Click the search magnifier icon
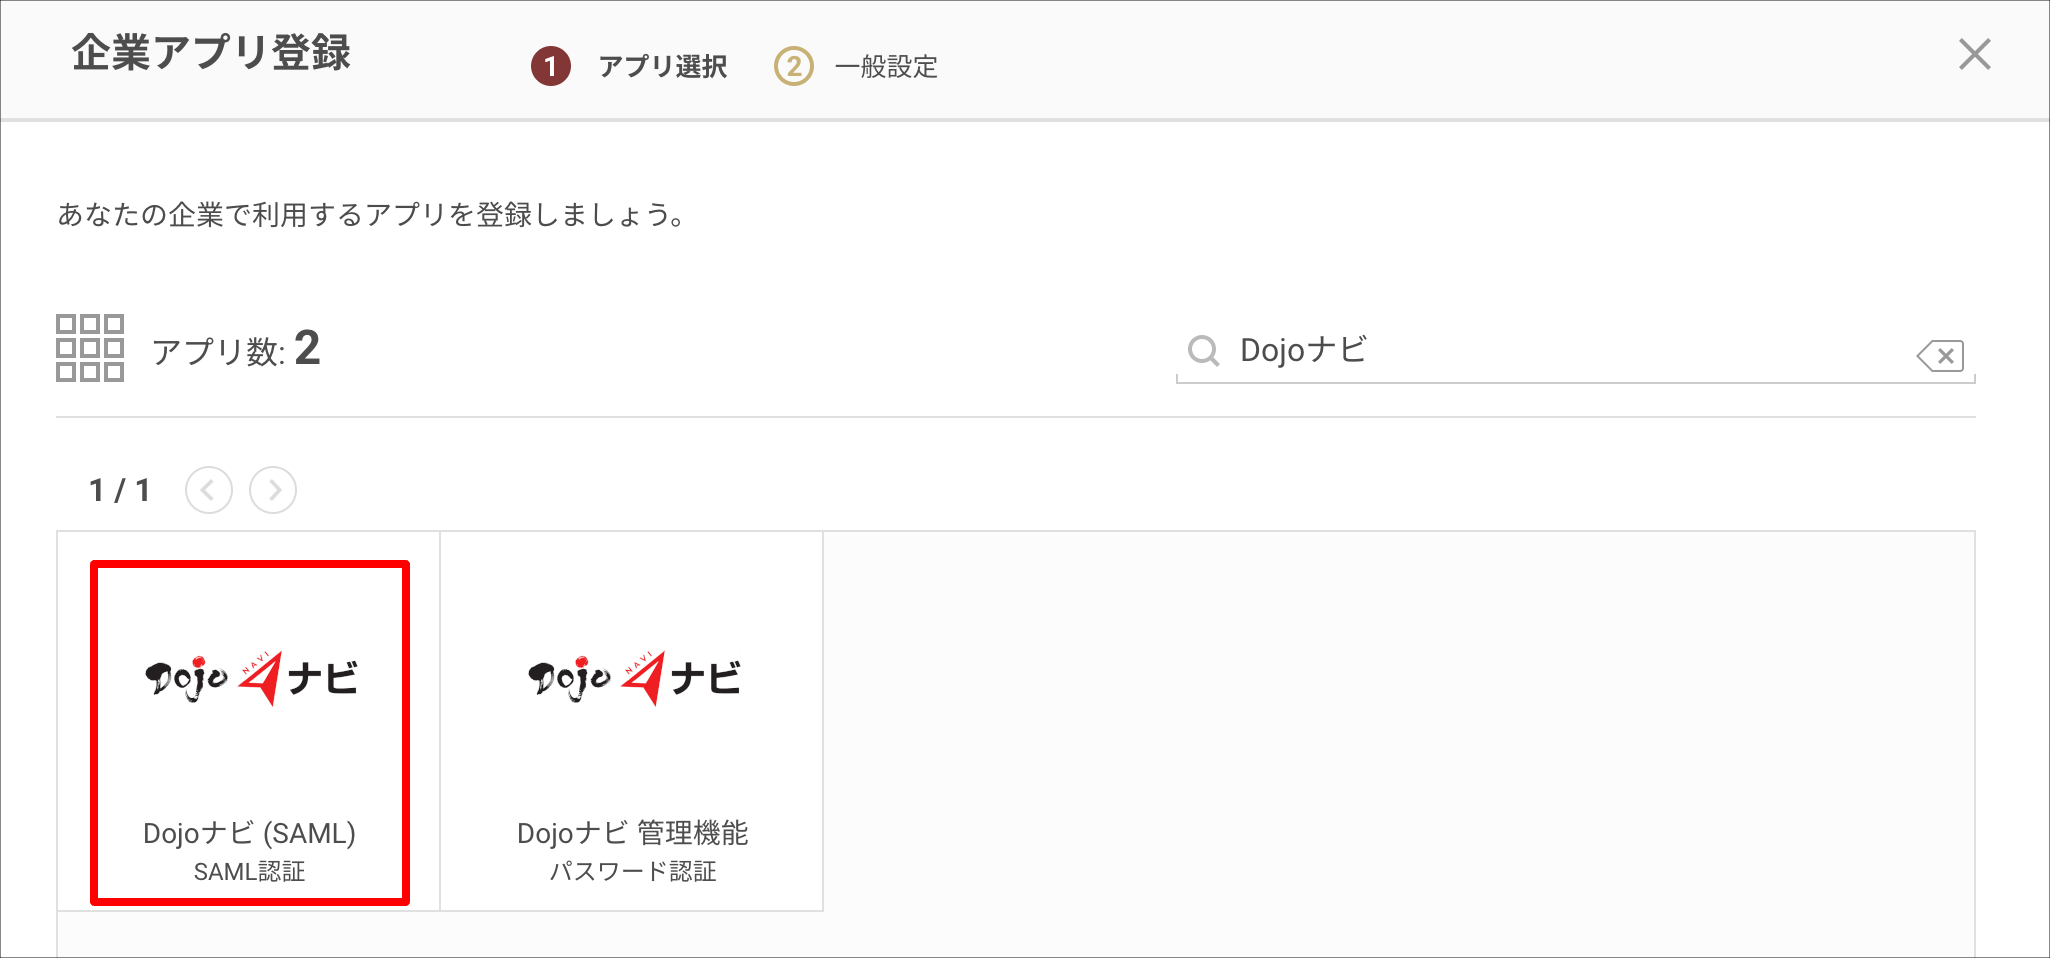The height and width of the screenshot is (958, 2050). [1203, 351]
